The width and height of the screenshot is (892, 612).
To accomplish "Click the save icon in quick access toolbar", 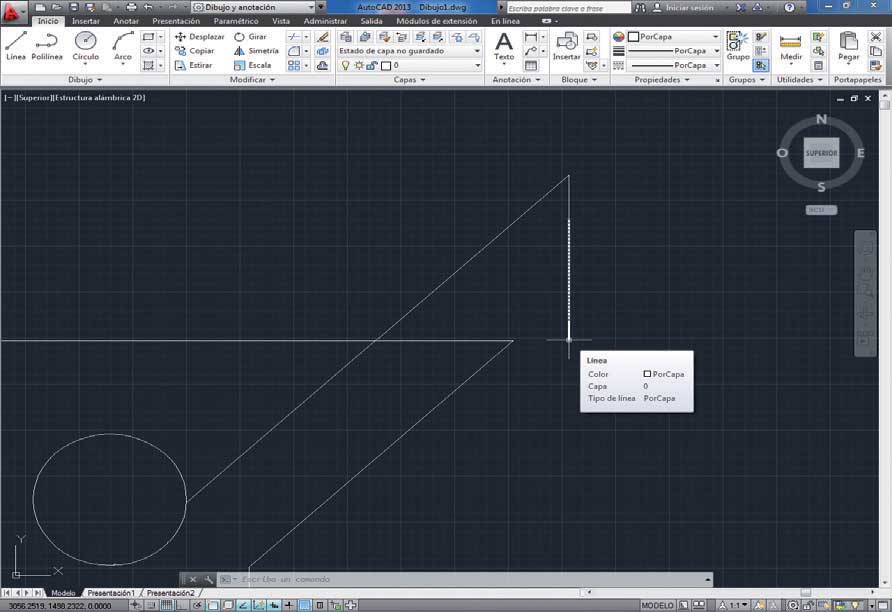I will pyautogui.click(x=73, y=7).
